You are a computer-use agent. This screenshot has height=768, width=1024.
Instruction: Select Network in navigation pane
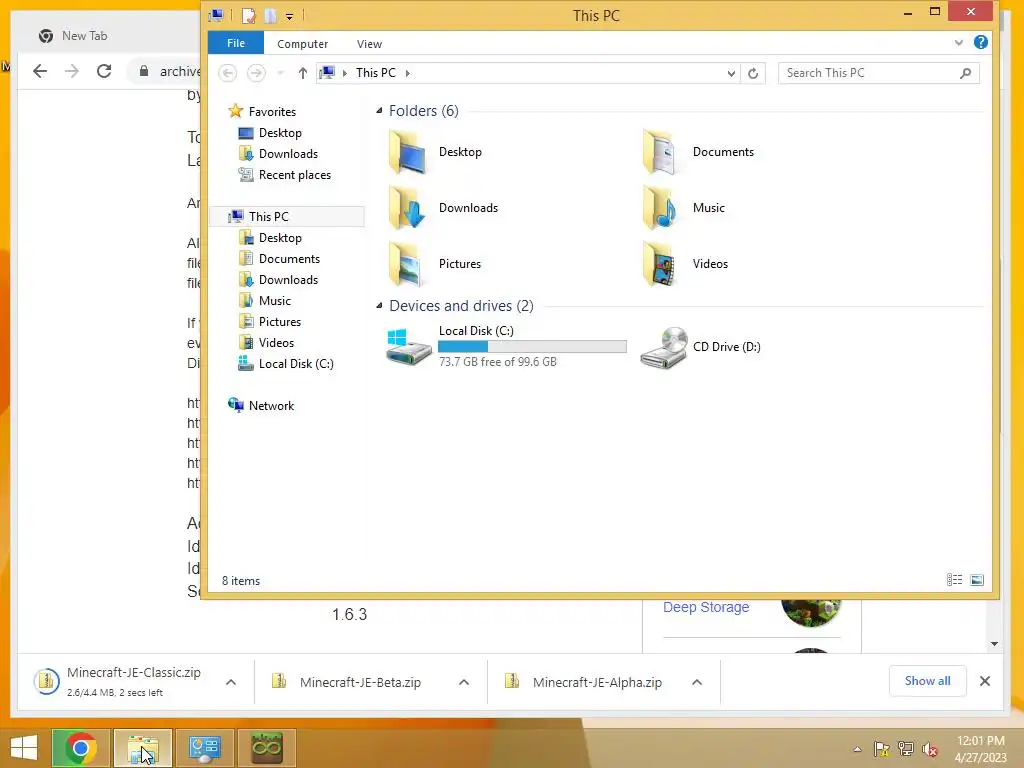(271, 406)
